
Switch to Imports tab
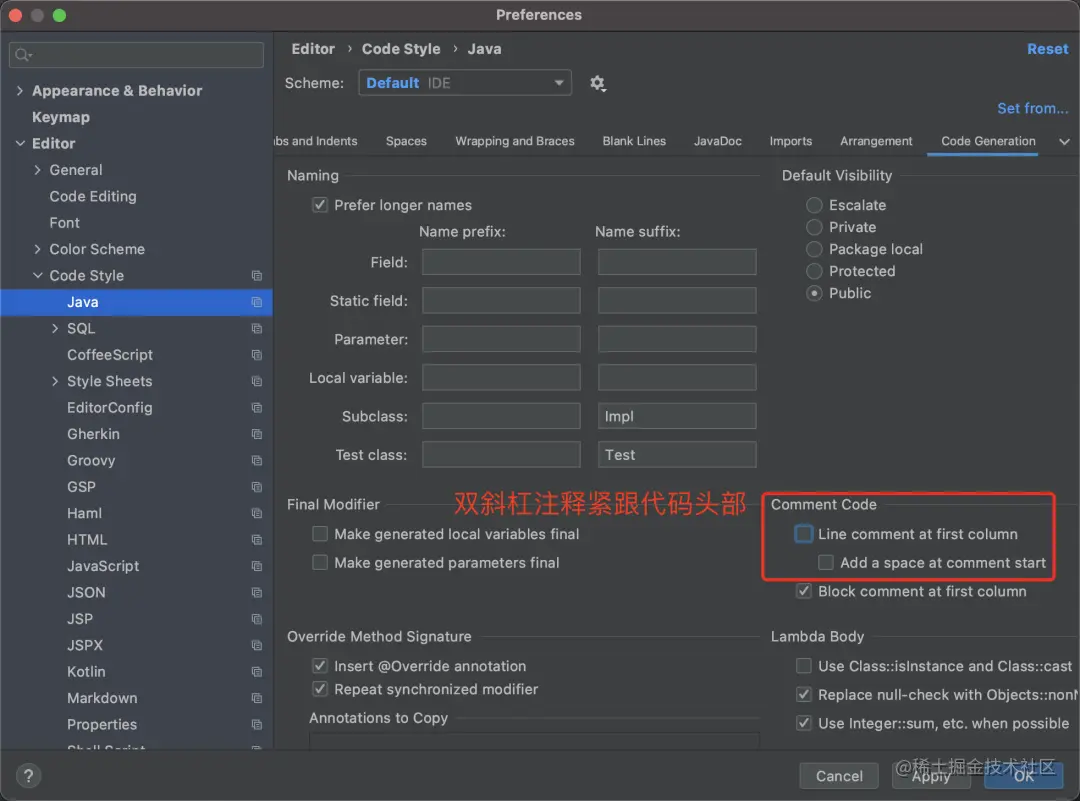(791, 141)
